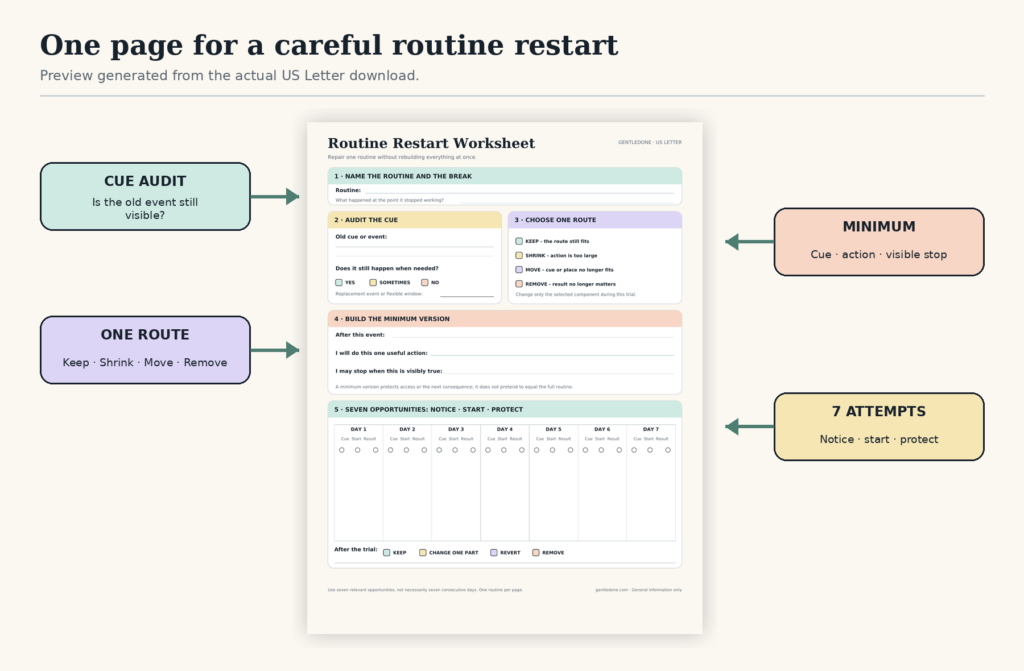The width and height of the screenshot is (1024, 671).
Task: Click the '4 · BUILD THE MINIMUM VERSION' header
Action: [505, 319]
